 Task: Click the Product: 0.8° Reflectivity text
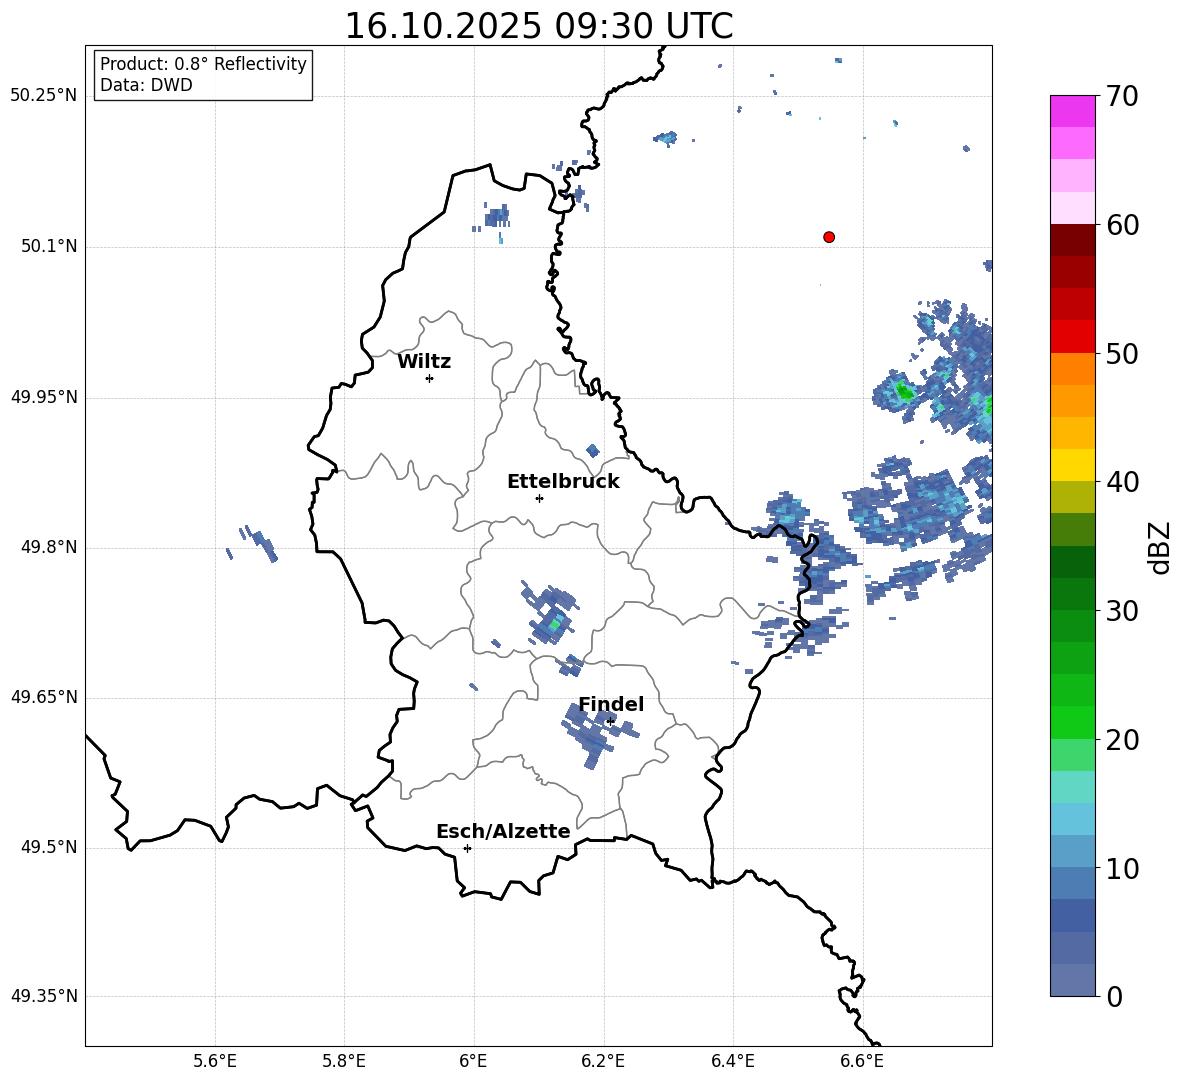click(203, 64)
